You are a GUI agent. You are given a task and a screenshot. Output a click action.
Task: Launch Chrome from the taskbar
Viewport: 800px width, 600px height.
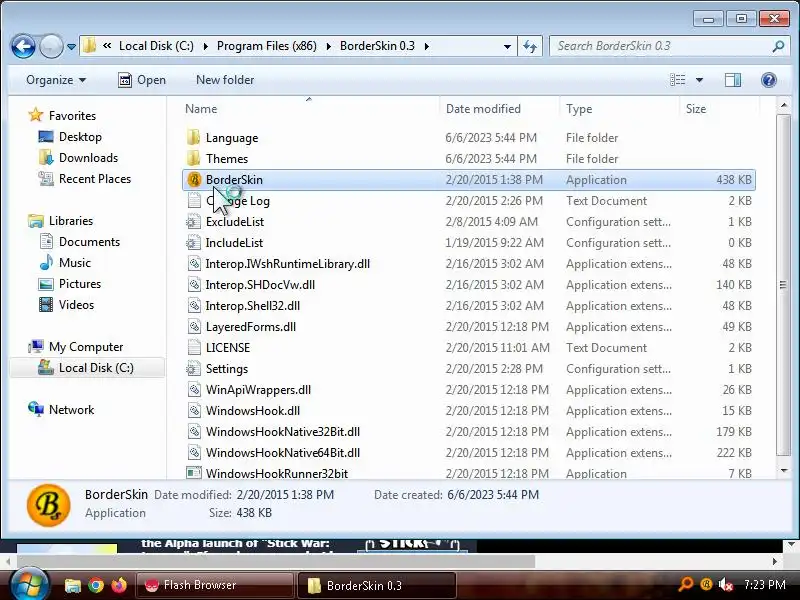pos(95,585)
